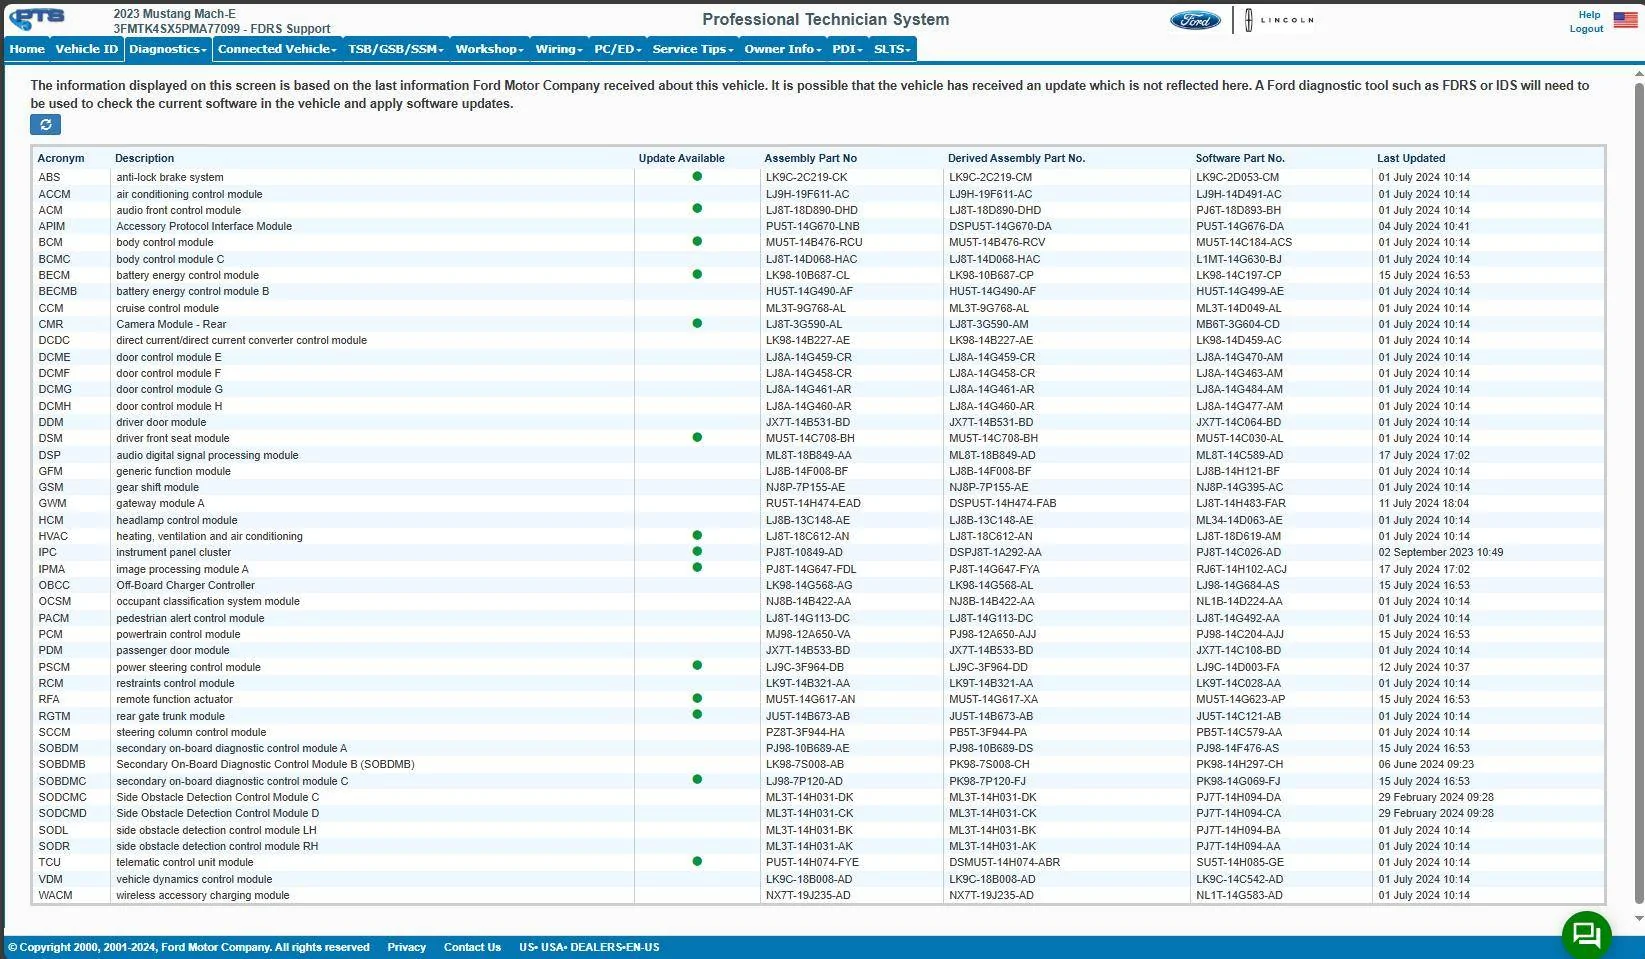The width and height of the screenshot is (1645, 959).
Task: Click the Derived Assembly Part No. header
Action: coord(1016,158)
